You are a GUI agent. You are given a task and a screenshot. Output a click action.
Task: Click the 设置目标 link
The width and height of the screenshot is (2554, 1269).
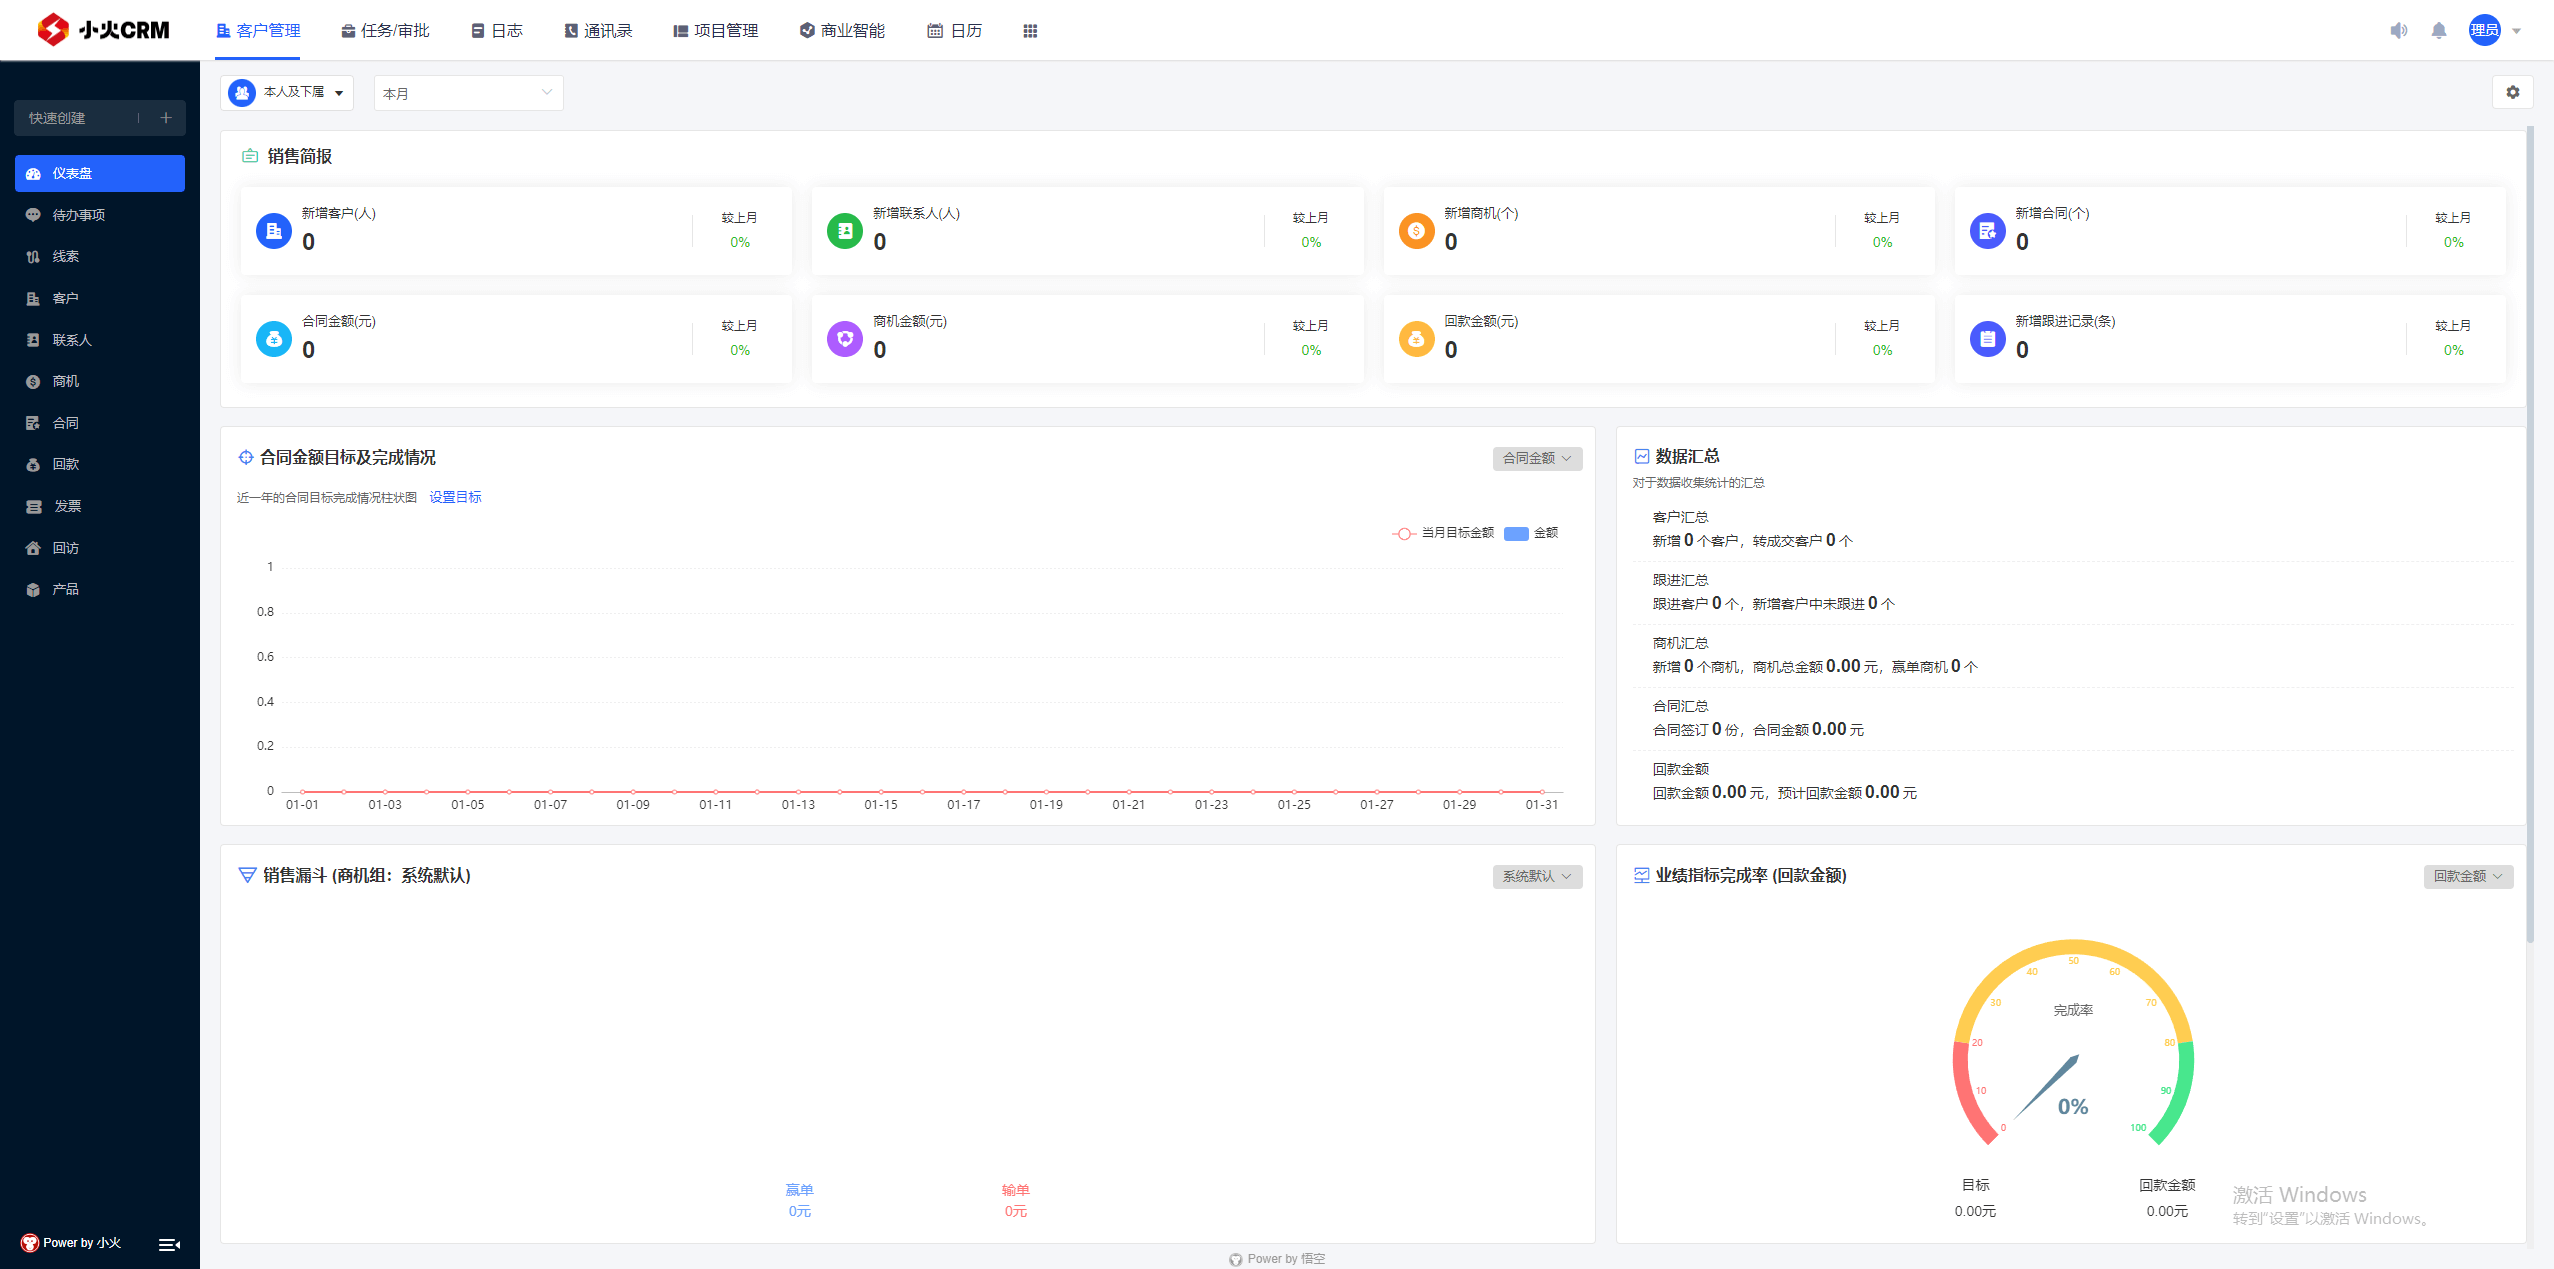(x=454, y=496)
